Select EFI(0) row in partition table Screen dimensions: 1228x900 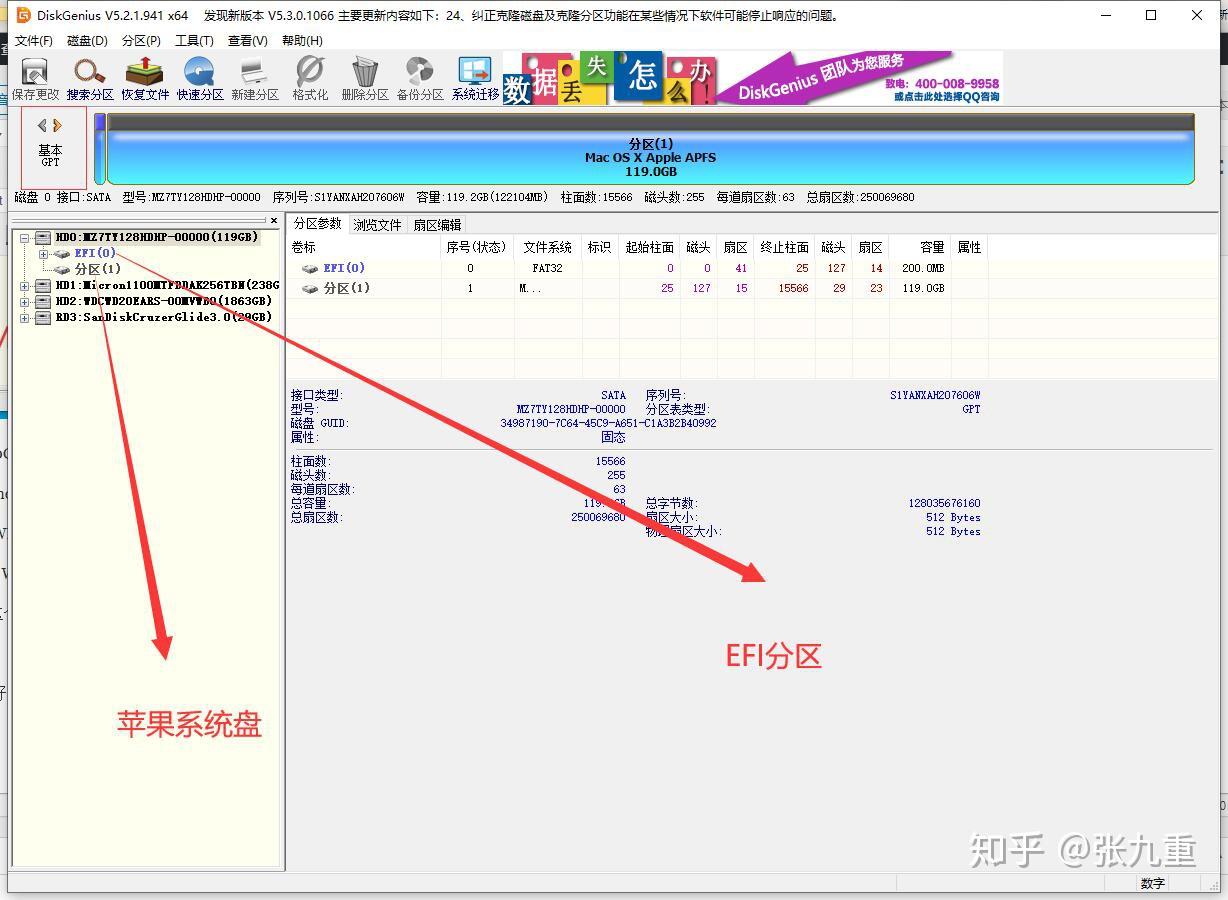point(636,268)
